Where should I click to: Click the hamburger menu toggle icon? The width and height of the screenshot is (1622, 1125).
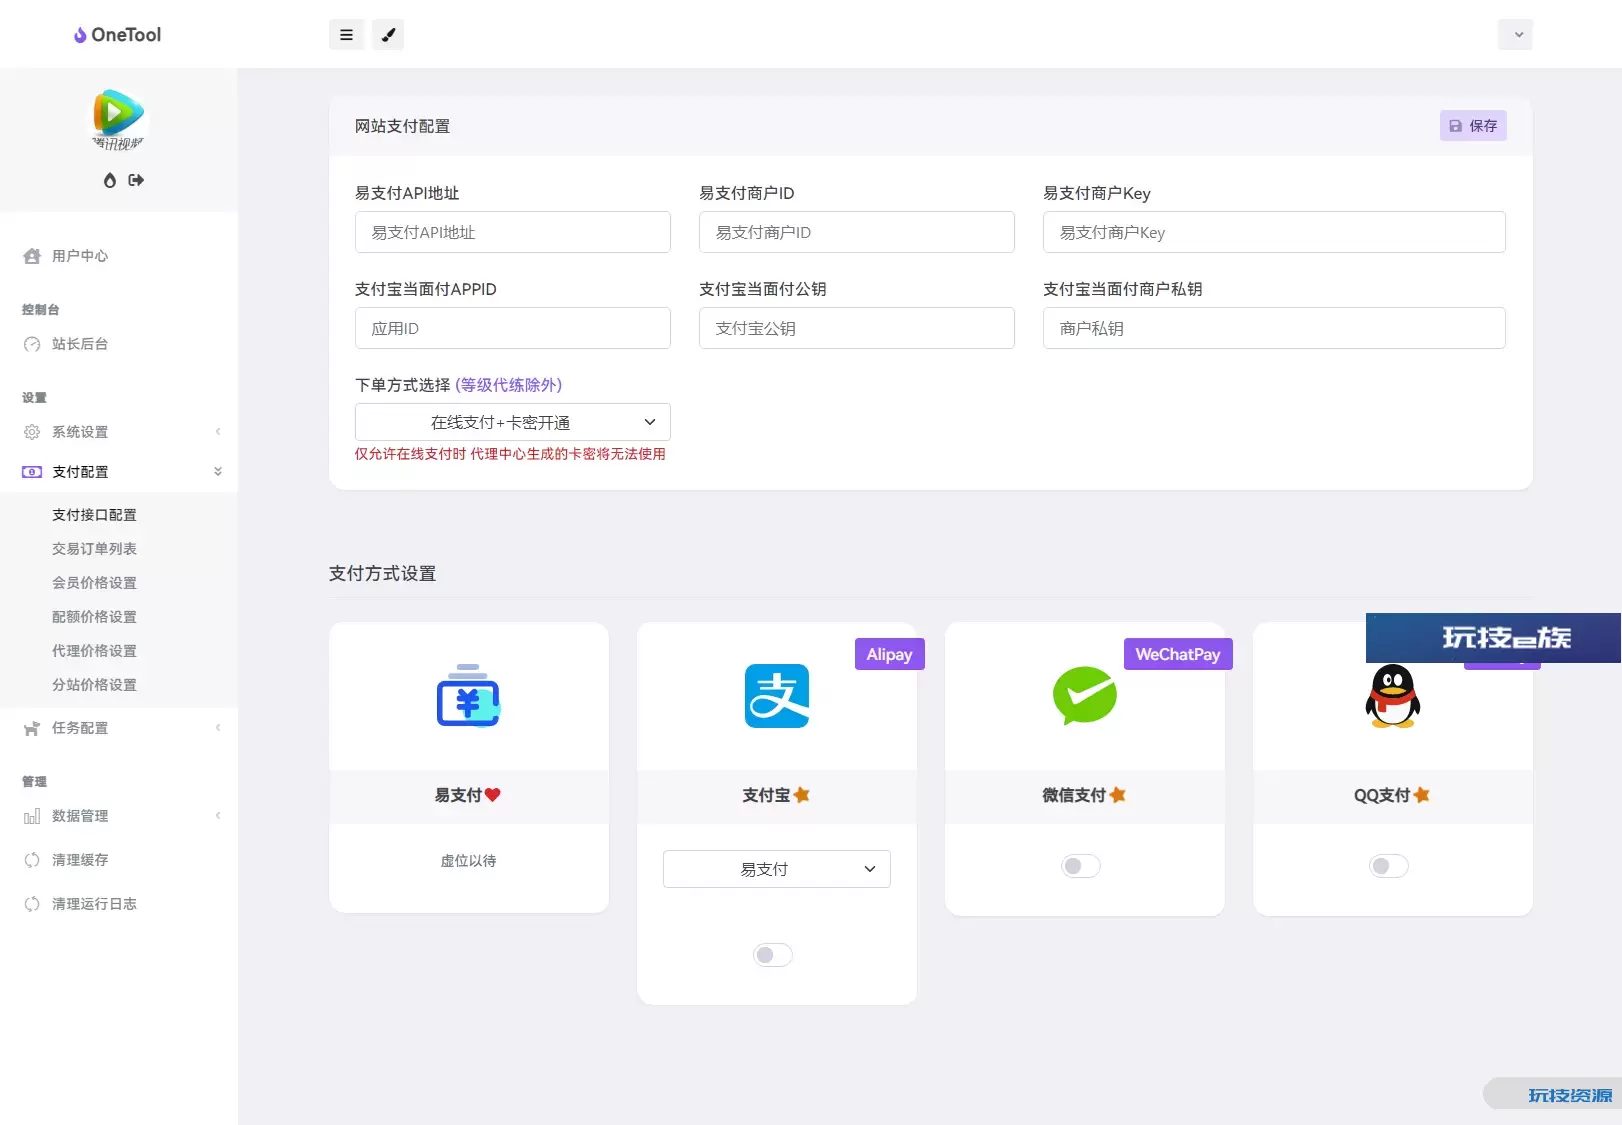tap(346, 35)
